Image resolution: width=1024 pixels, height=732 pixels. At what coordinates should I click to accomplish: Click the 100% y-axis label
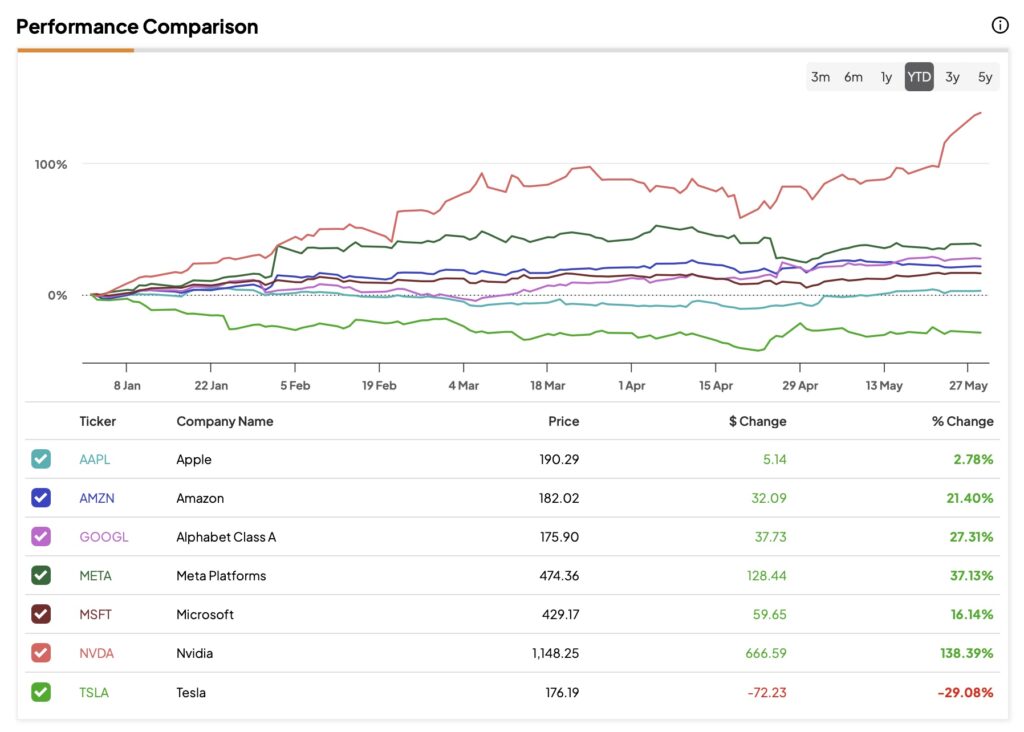(x=51, y=164)
